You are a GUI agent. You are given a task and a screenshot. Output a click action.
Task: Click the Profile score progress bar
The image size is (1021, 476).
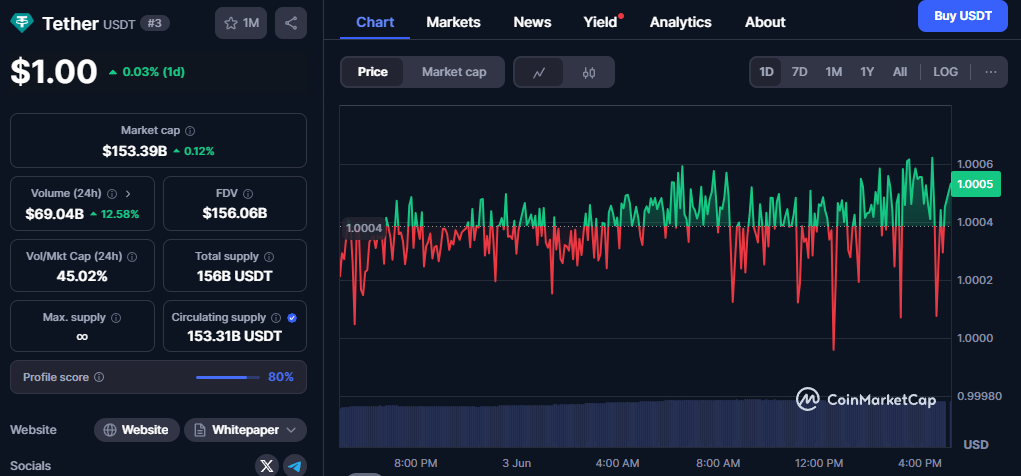(227, 377)
